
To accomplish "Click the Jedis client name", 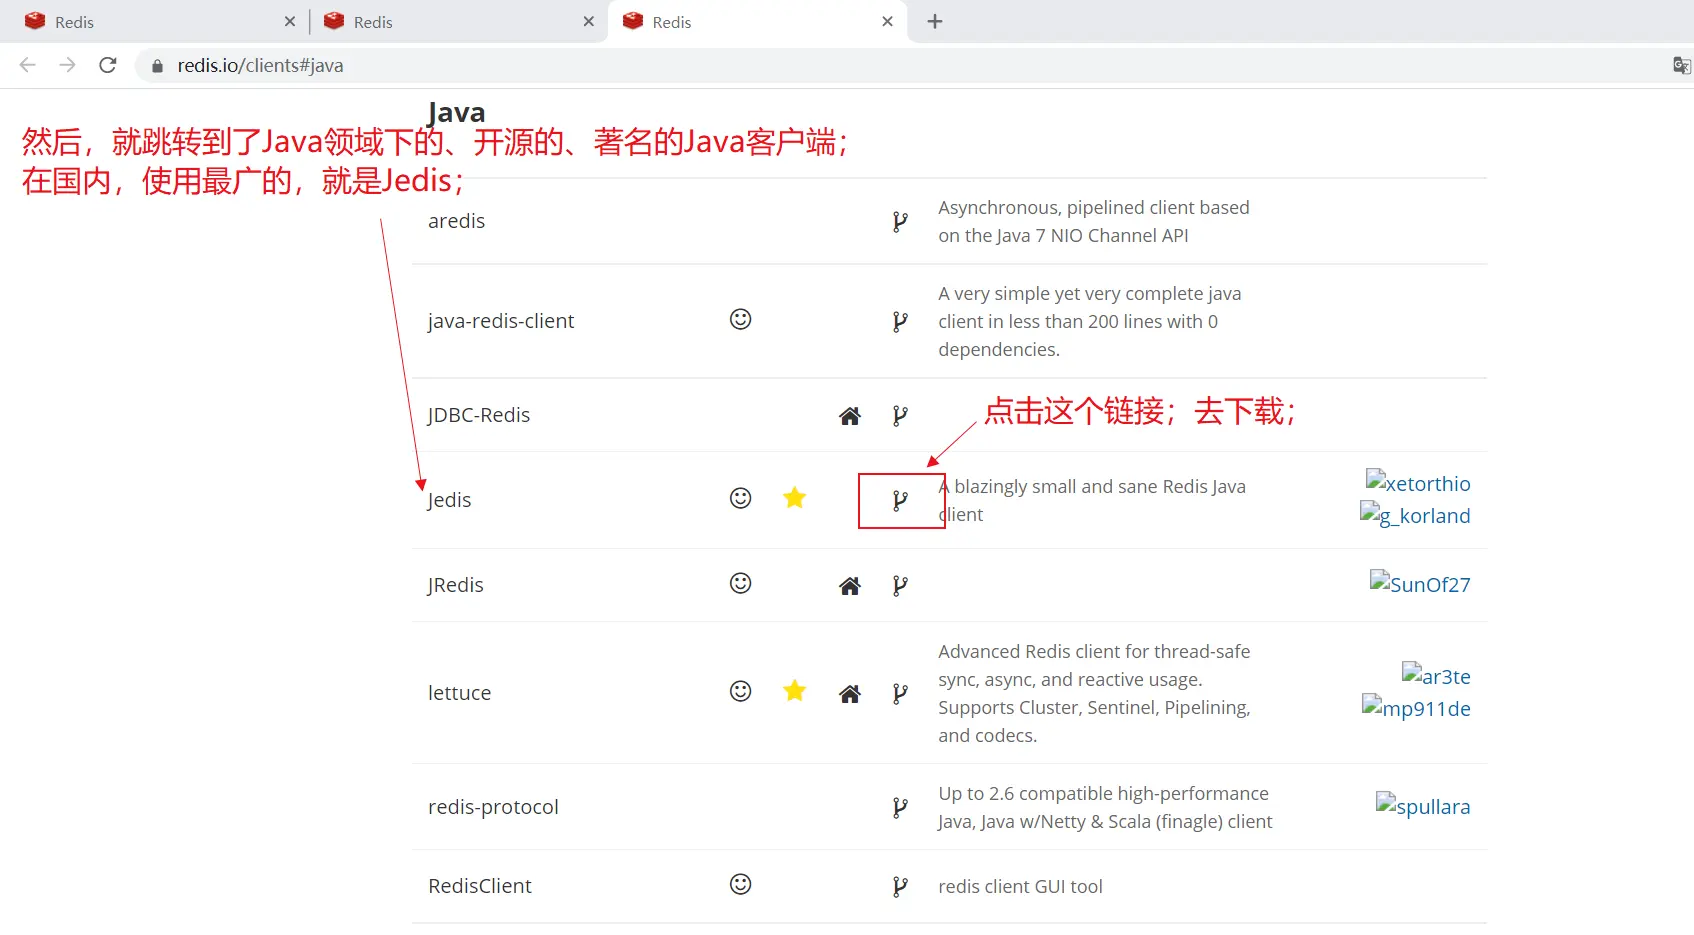I will [x=449, y=500].
